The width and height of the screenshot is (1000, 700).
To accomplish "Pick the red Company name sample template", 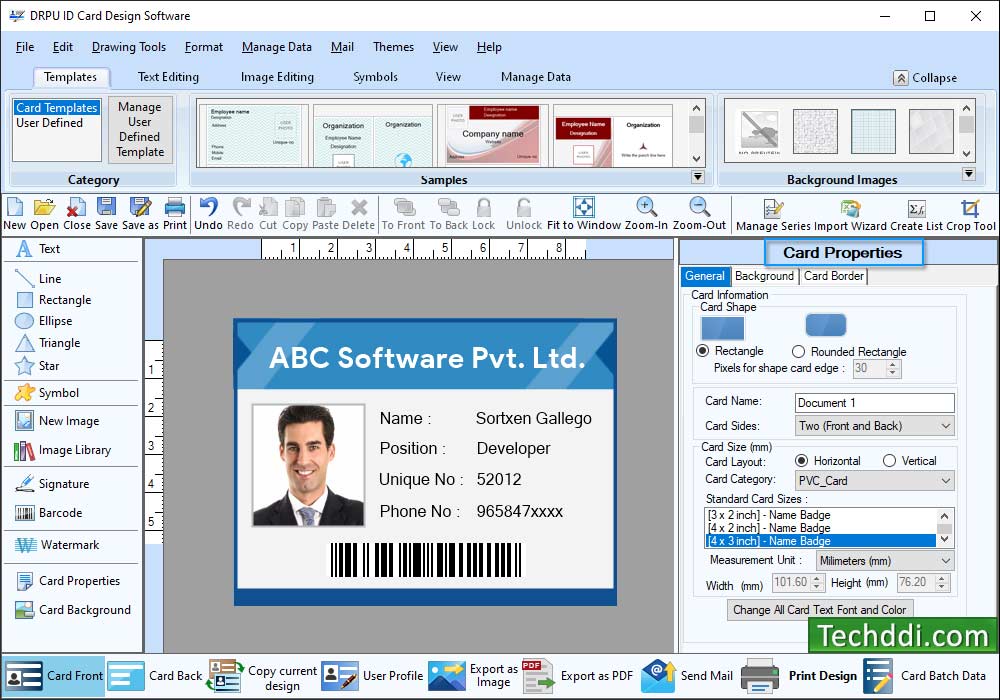I will [x=493, y=135].
